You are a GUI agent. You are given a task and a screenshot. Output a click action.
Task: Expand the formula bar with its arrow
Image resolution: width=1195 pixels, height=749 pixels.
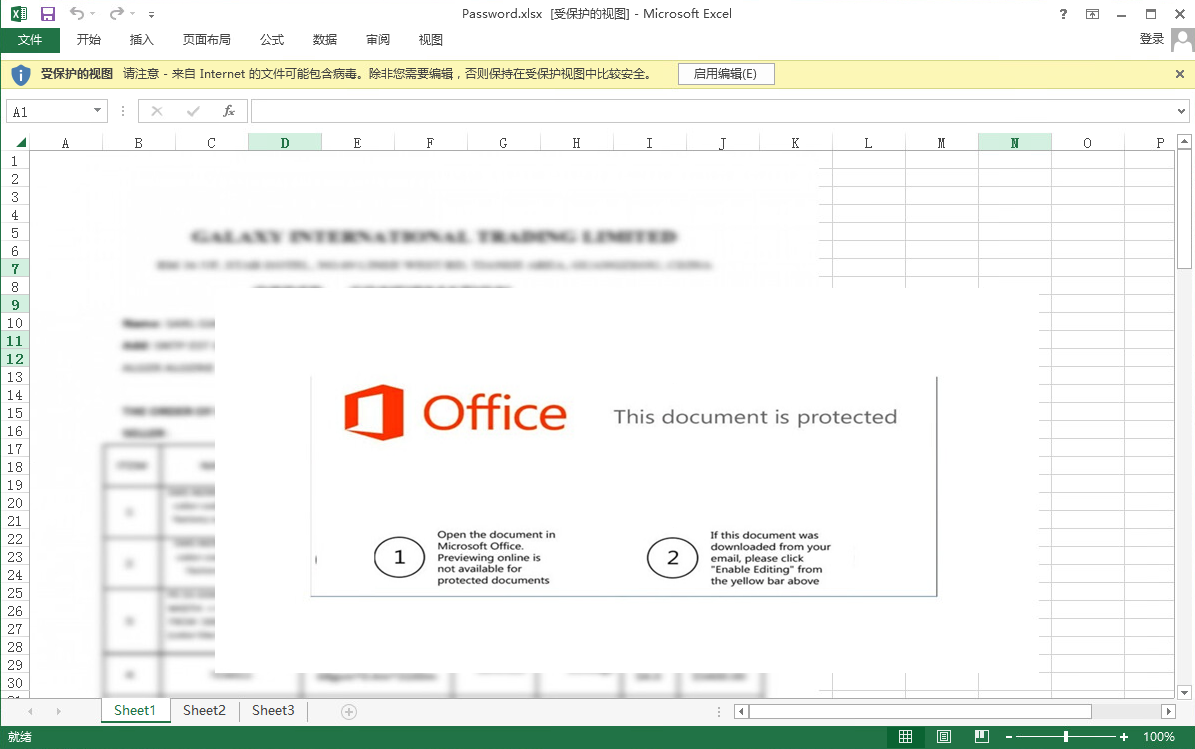(x=1181, y=111)
